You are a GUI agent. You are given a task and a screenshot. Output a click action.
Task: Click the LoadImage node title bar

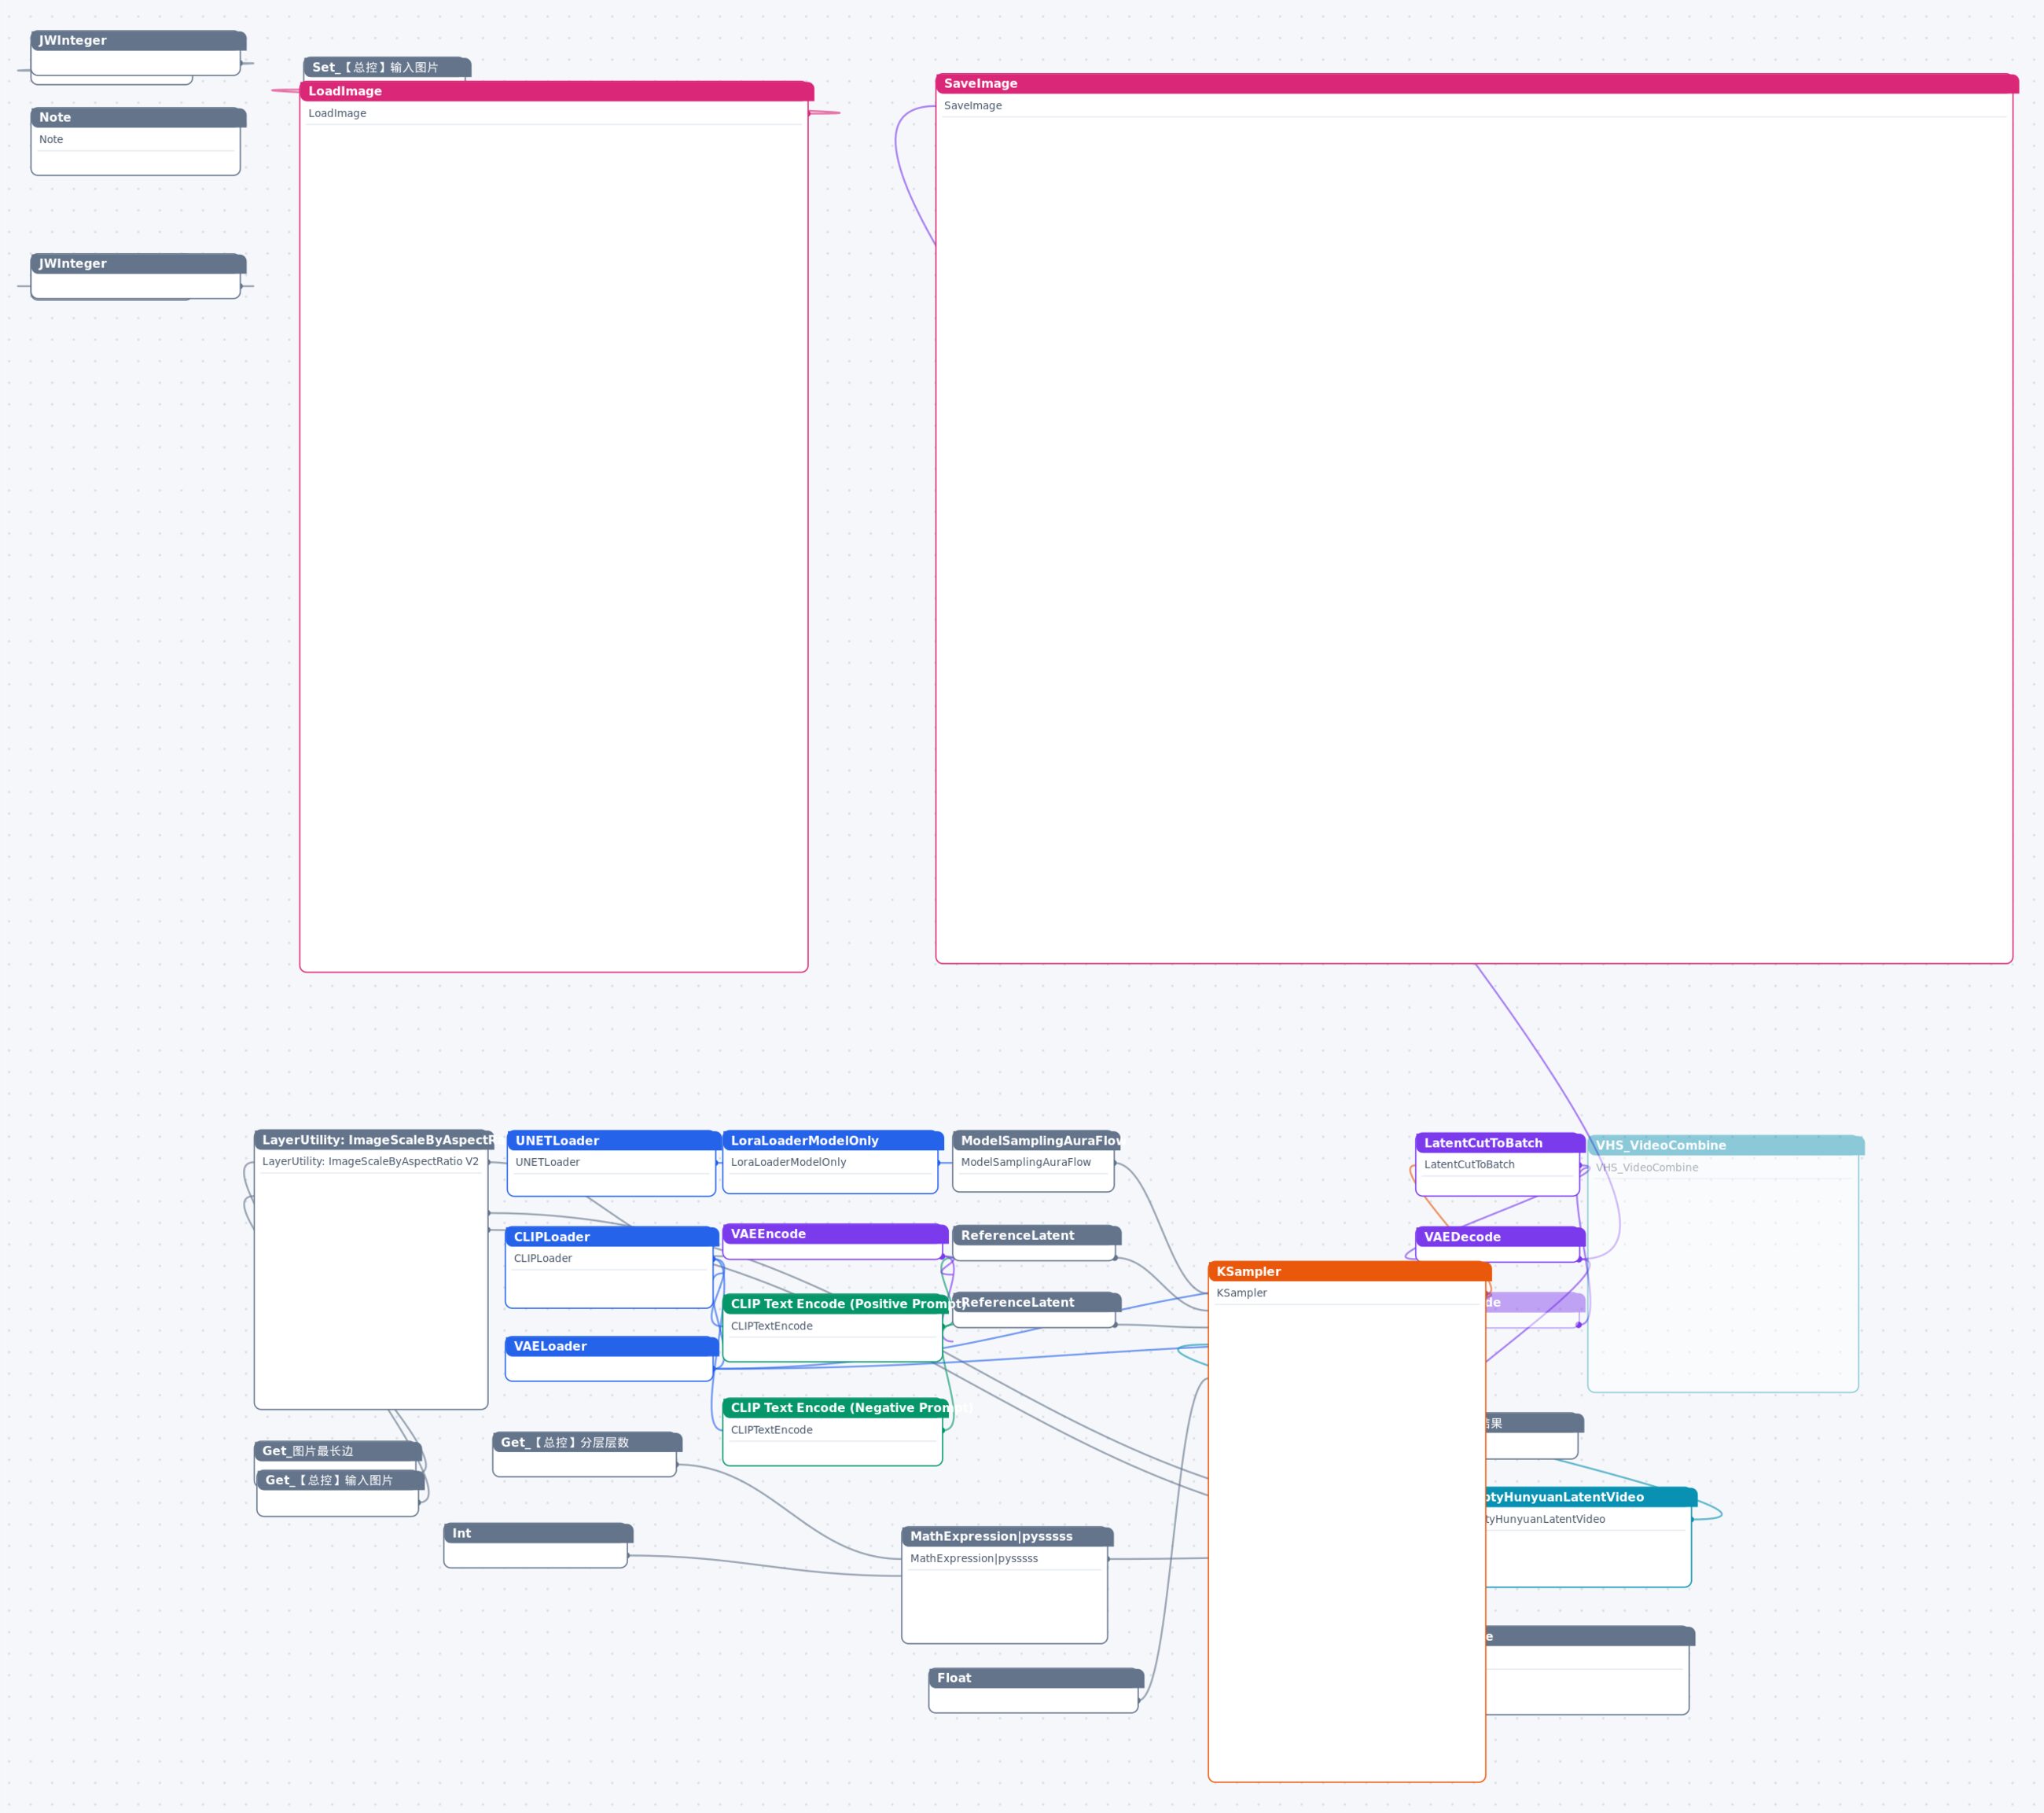(556, 91)
